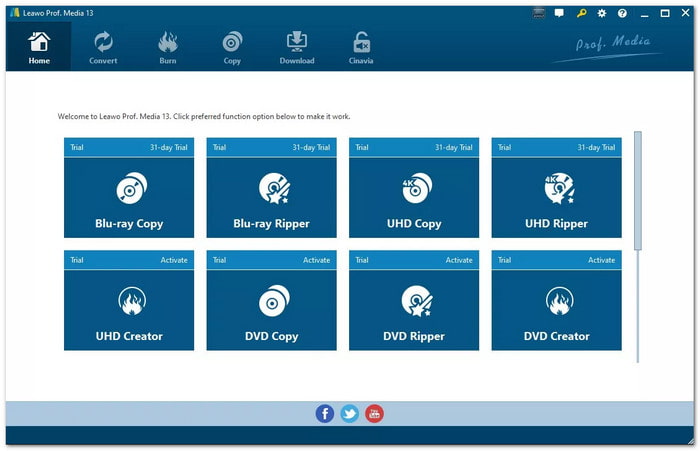Screen dimensions: 700x451
Task: Click 31-day Trial on UHD Copy
Action: pyautogui.click(x=454, y=147)
